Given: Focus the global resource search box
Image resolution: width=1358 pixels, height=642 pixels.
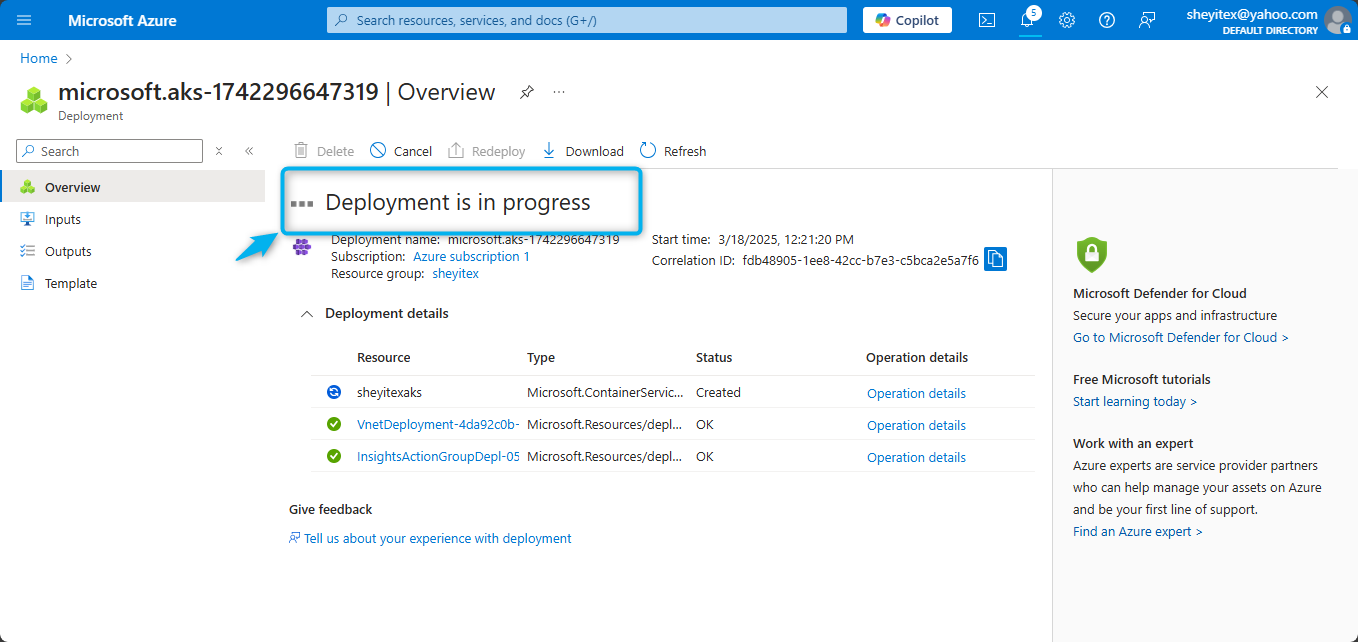Looking at the screenshot, I should [587, 20].
